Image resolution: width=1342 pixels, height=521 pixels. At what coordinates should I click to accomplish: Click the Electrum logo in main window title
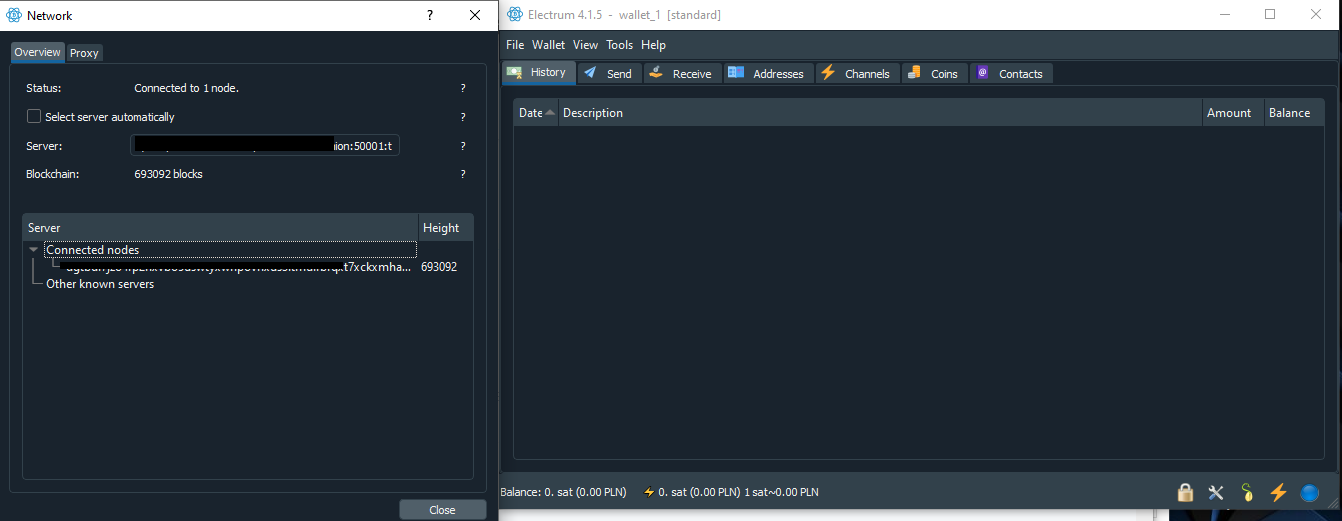pos(515,14)
